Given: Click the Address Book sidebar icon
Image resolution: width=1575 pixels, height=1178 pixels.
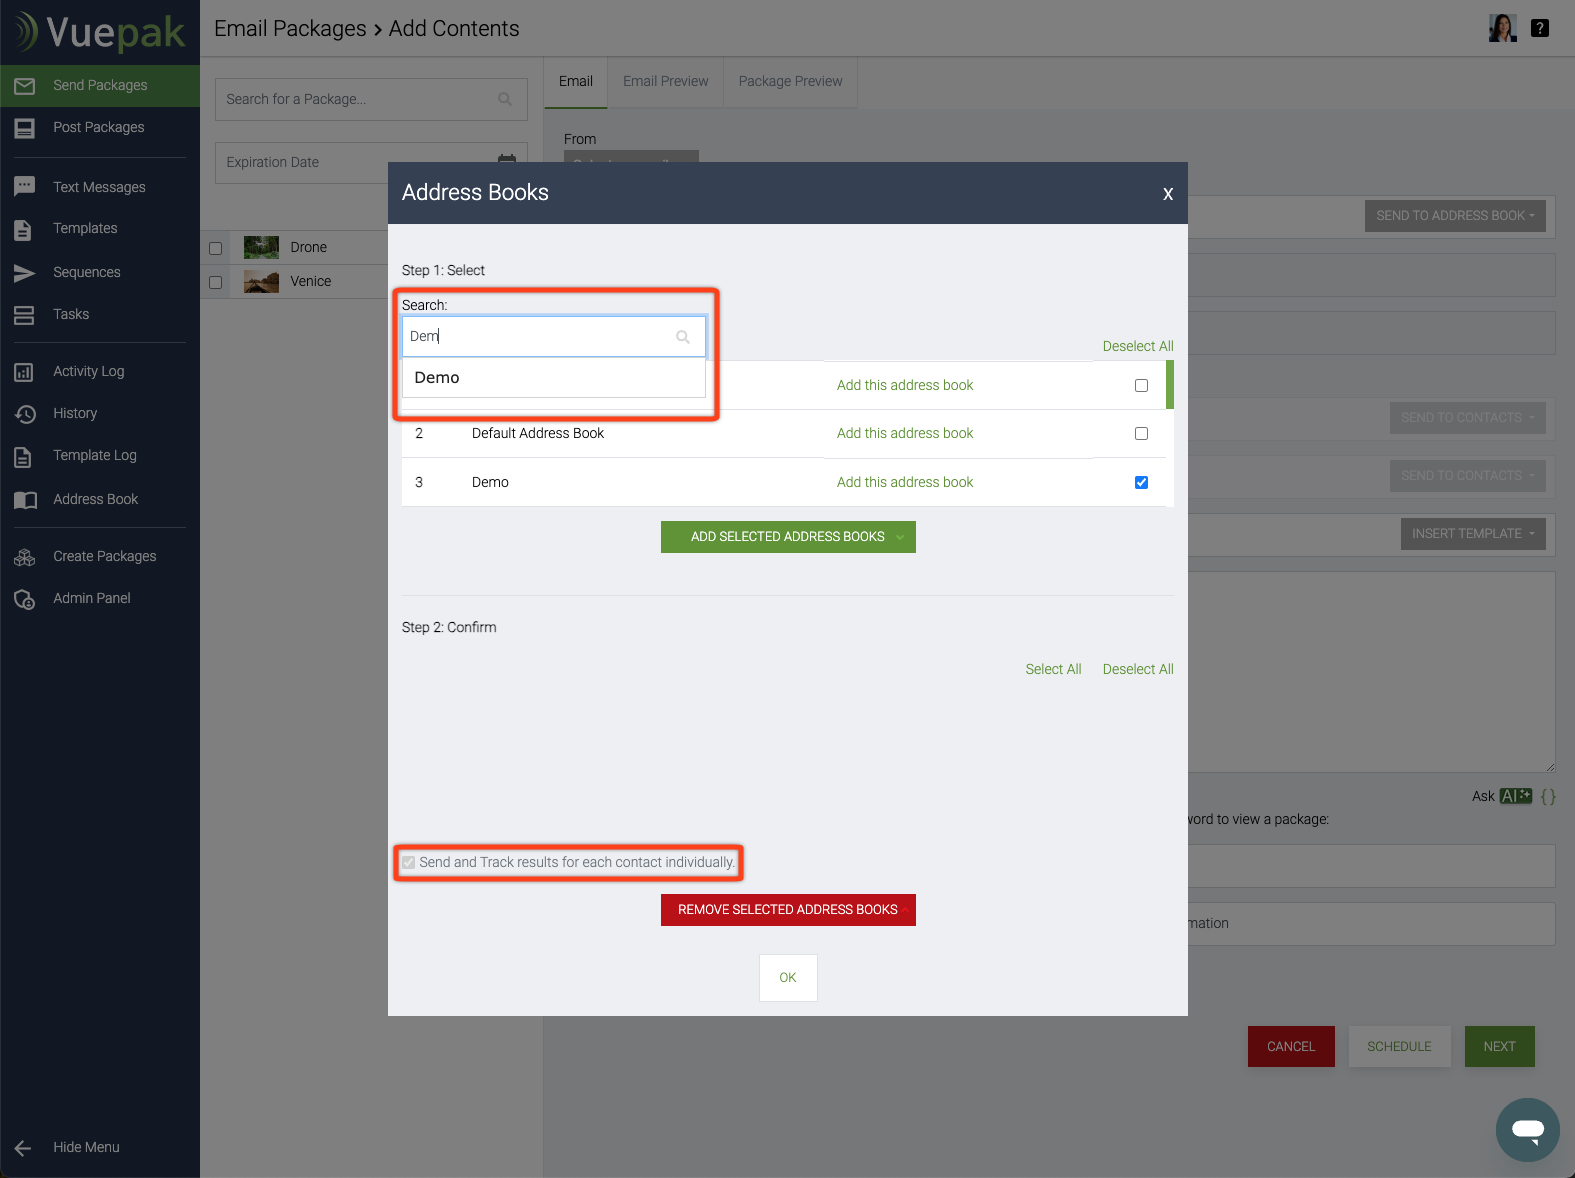Looking at the screenshot, I should point(25,500).
